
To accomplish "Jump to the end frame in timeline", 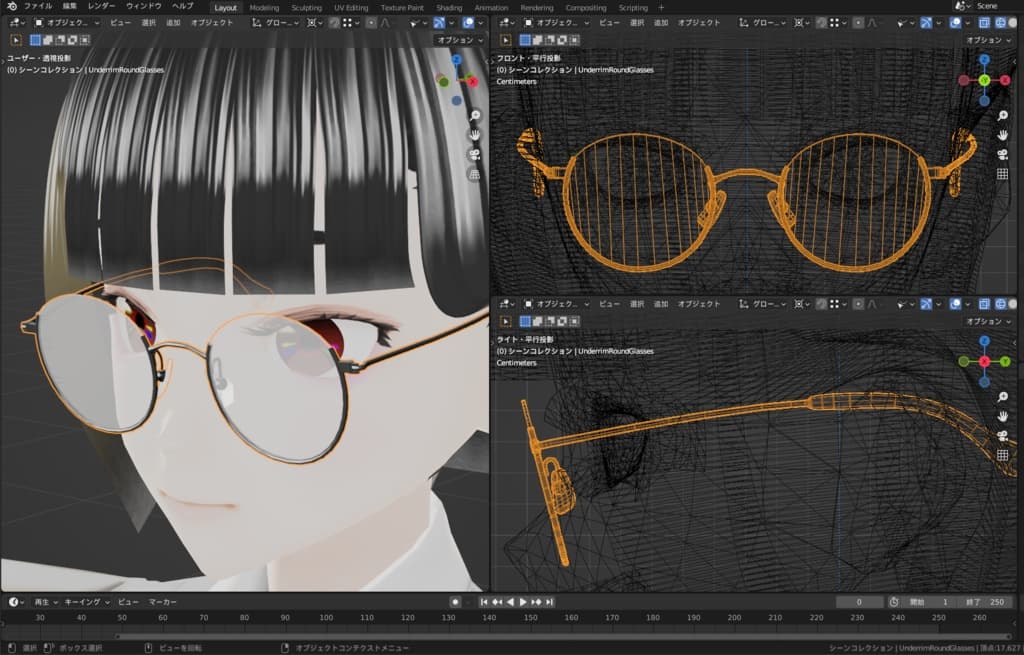I will [x=549, y=602].
